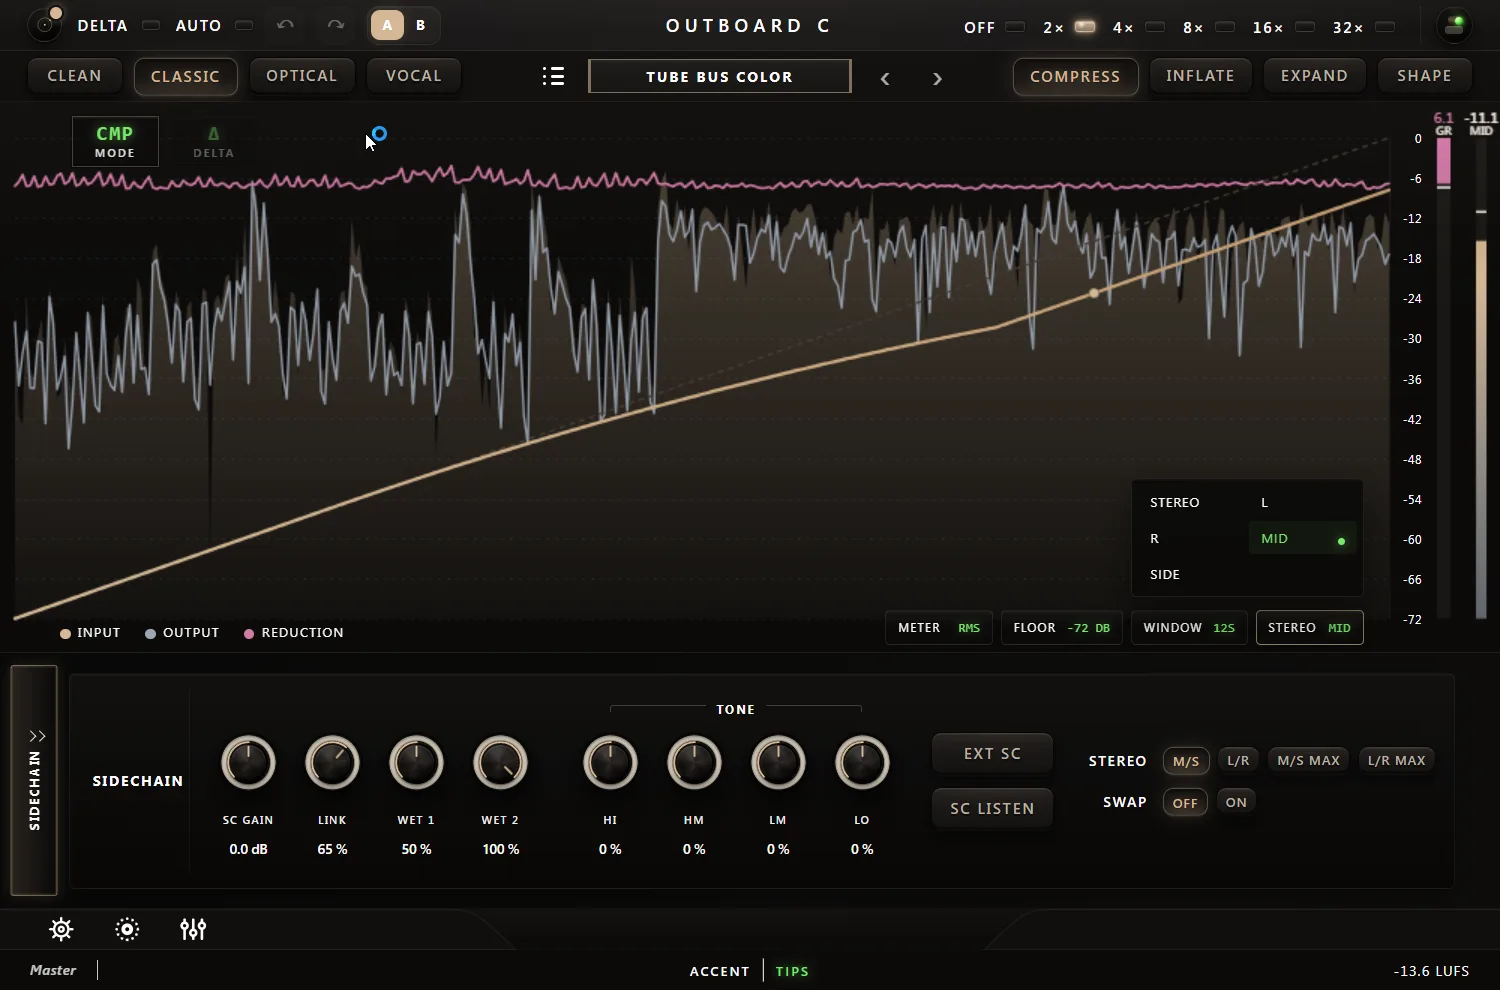Click the WET 1 knob
Image resolution: width=1500 pixels, height=990 pixels.
(416, 763)
